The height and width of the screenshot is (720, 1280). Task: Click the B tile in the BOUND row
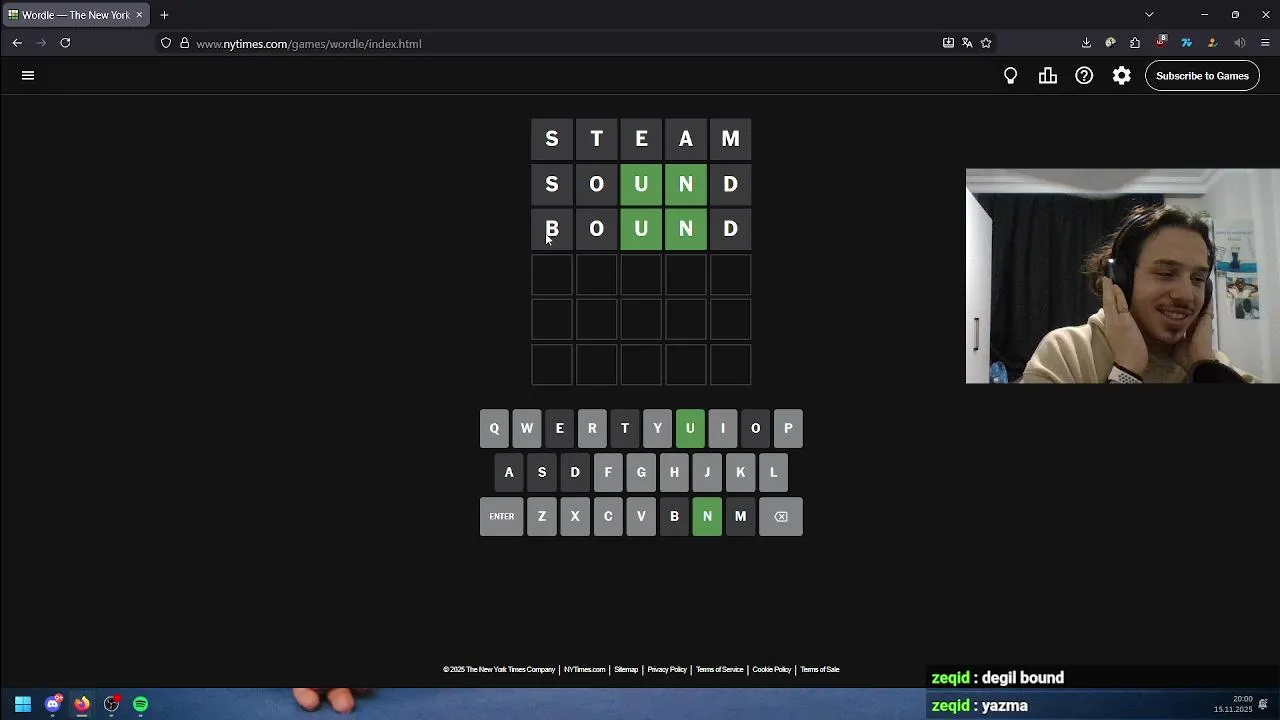click(552, 229)
